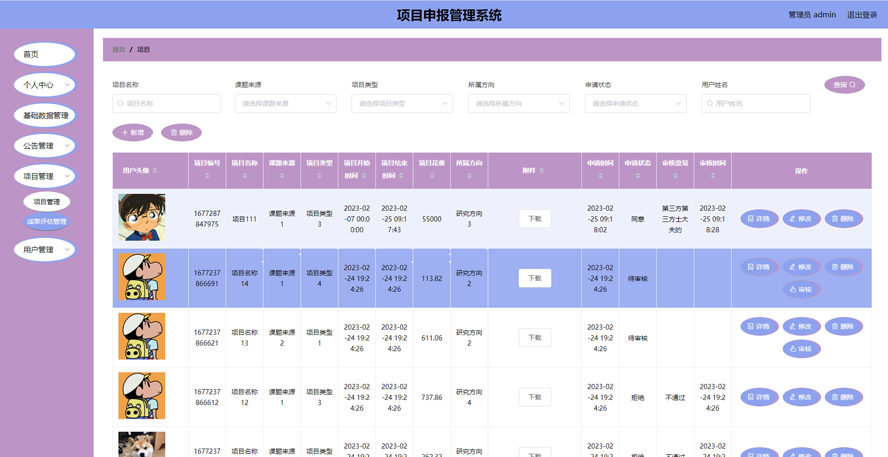Click the 查询 search button
Screen dimensions: 888x457
point(844,84)
